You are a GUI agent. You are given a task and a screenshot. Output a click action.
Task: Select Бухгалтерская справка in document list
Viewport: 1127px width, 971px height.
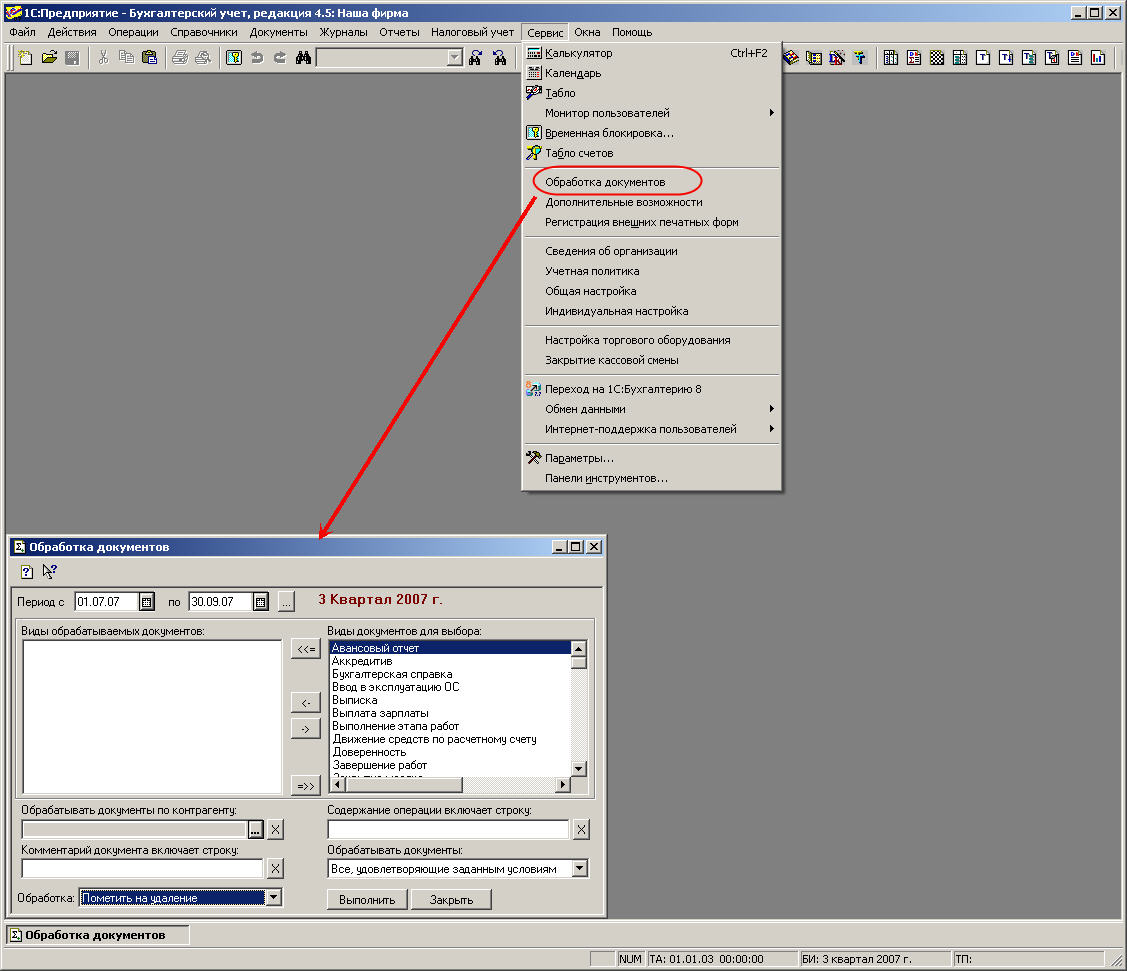coord(392,674)
